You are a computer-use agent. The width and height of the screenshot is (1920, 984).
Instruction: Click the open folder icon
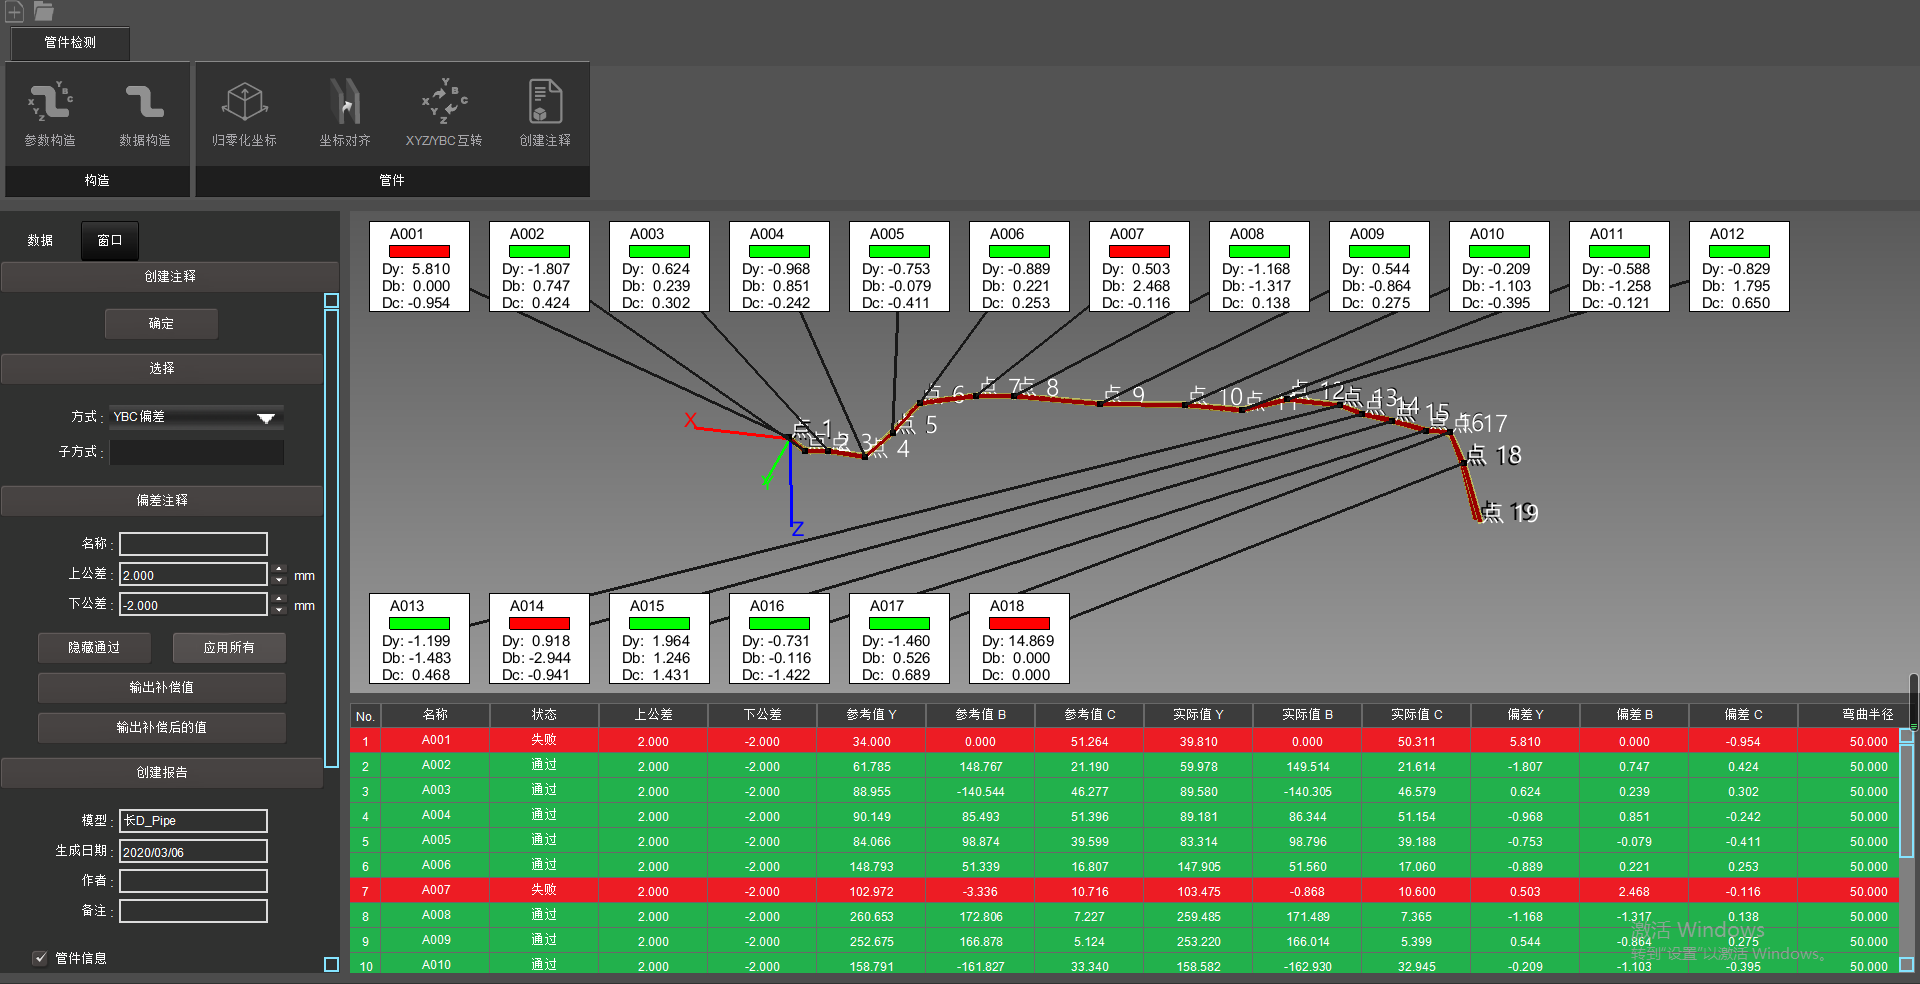pyautogui.click(x=43, y=11)
